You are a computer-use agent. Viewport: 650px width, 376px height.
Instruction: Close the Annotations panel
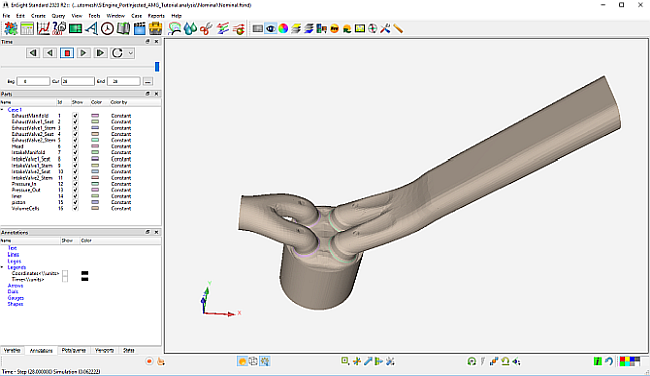pyautogui.click(x=156, y=232)
